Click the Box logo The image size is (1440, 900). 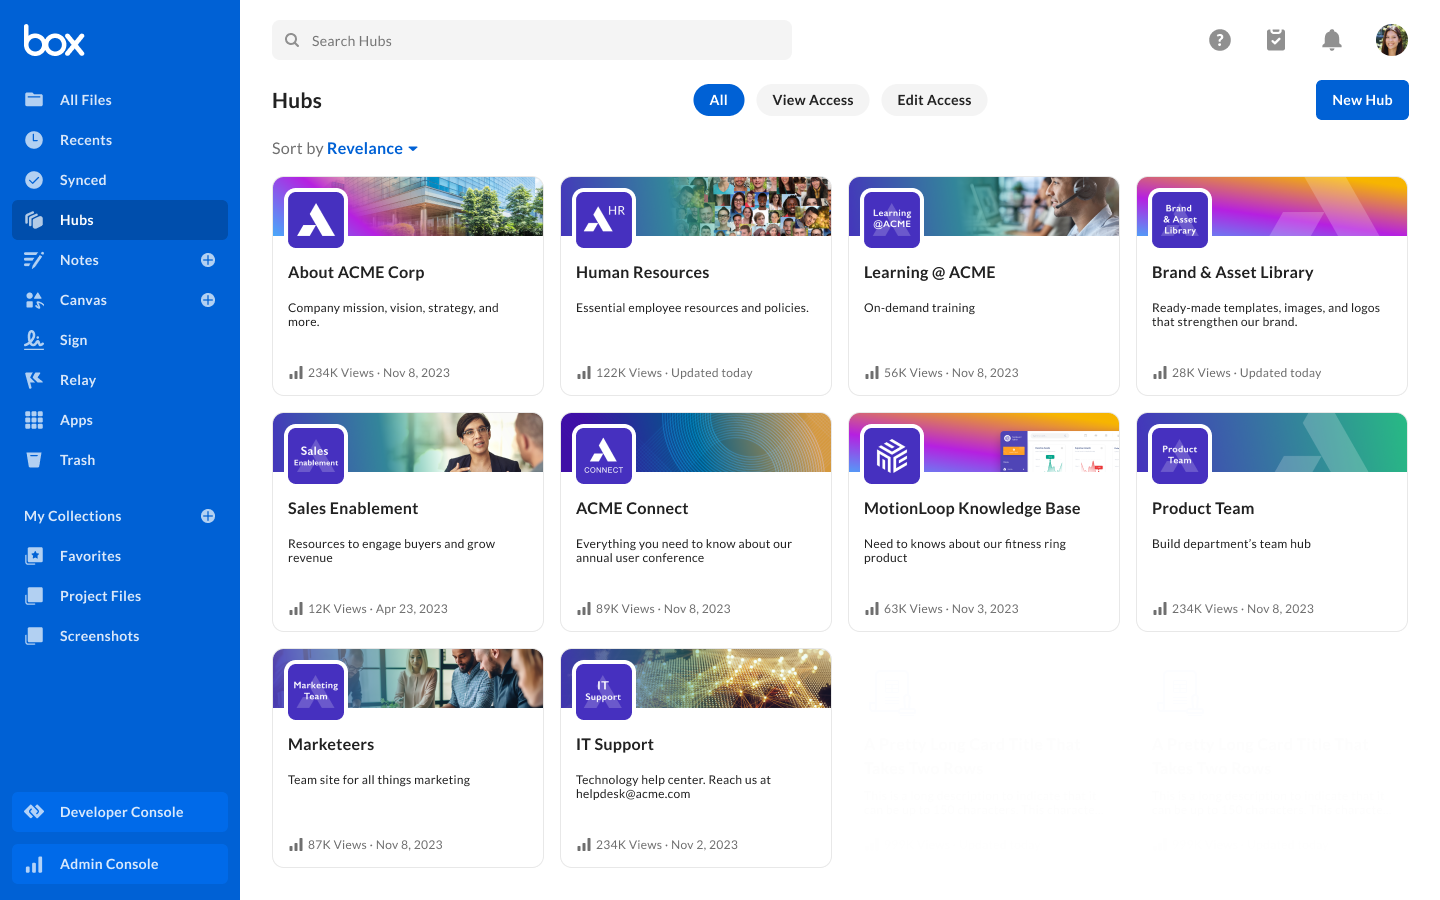54,41
